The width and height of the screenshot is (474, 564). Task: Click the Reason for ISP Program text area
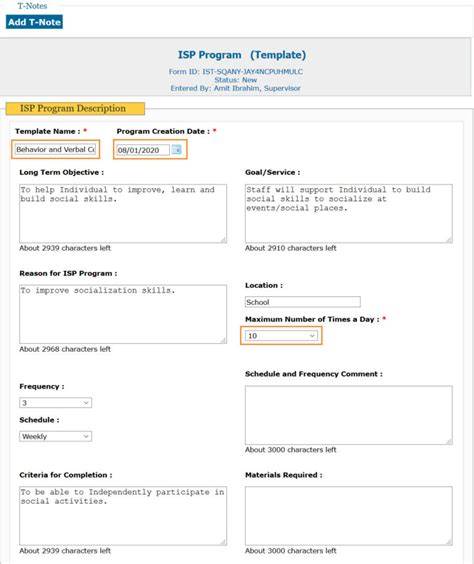(x=123, y=314)
